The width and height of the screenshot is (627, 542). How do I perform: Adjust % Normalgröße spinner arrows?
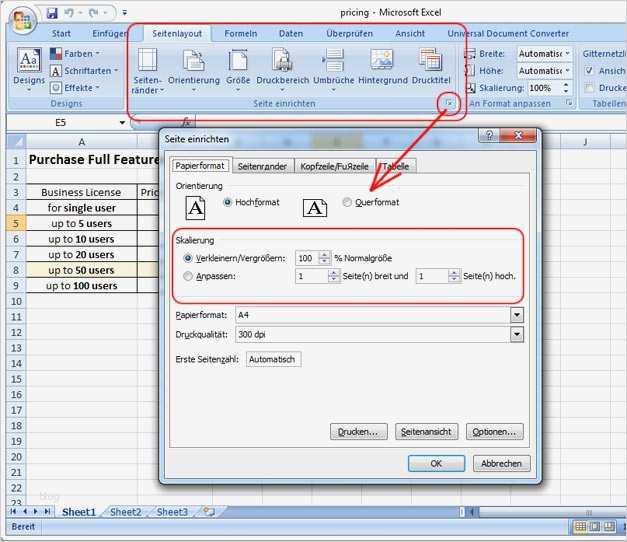(x=325, y=258)
